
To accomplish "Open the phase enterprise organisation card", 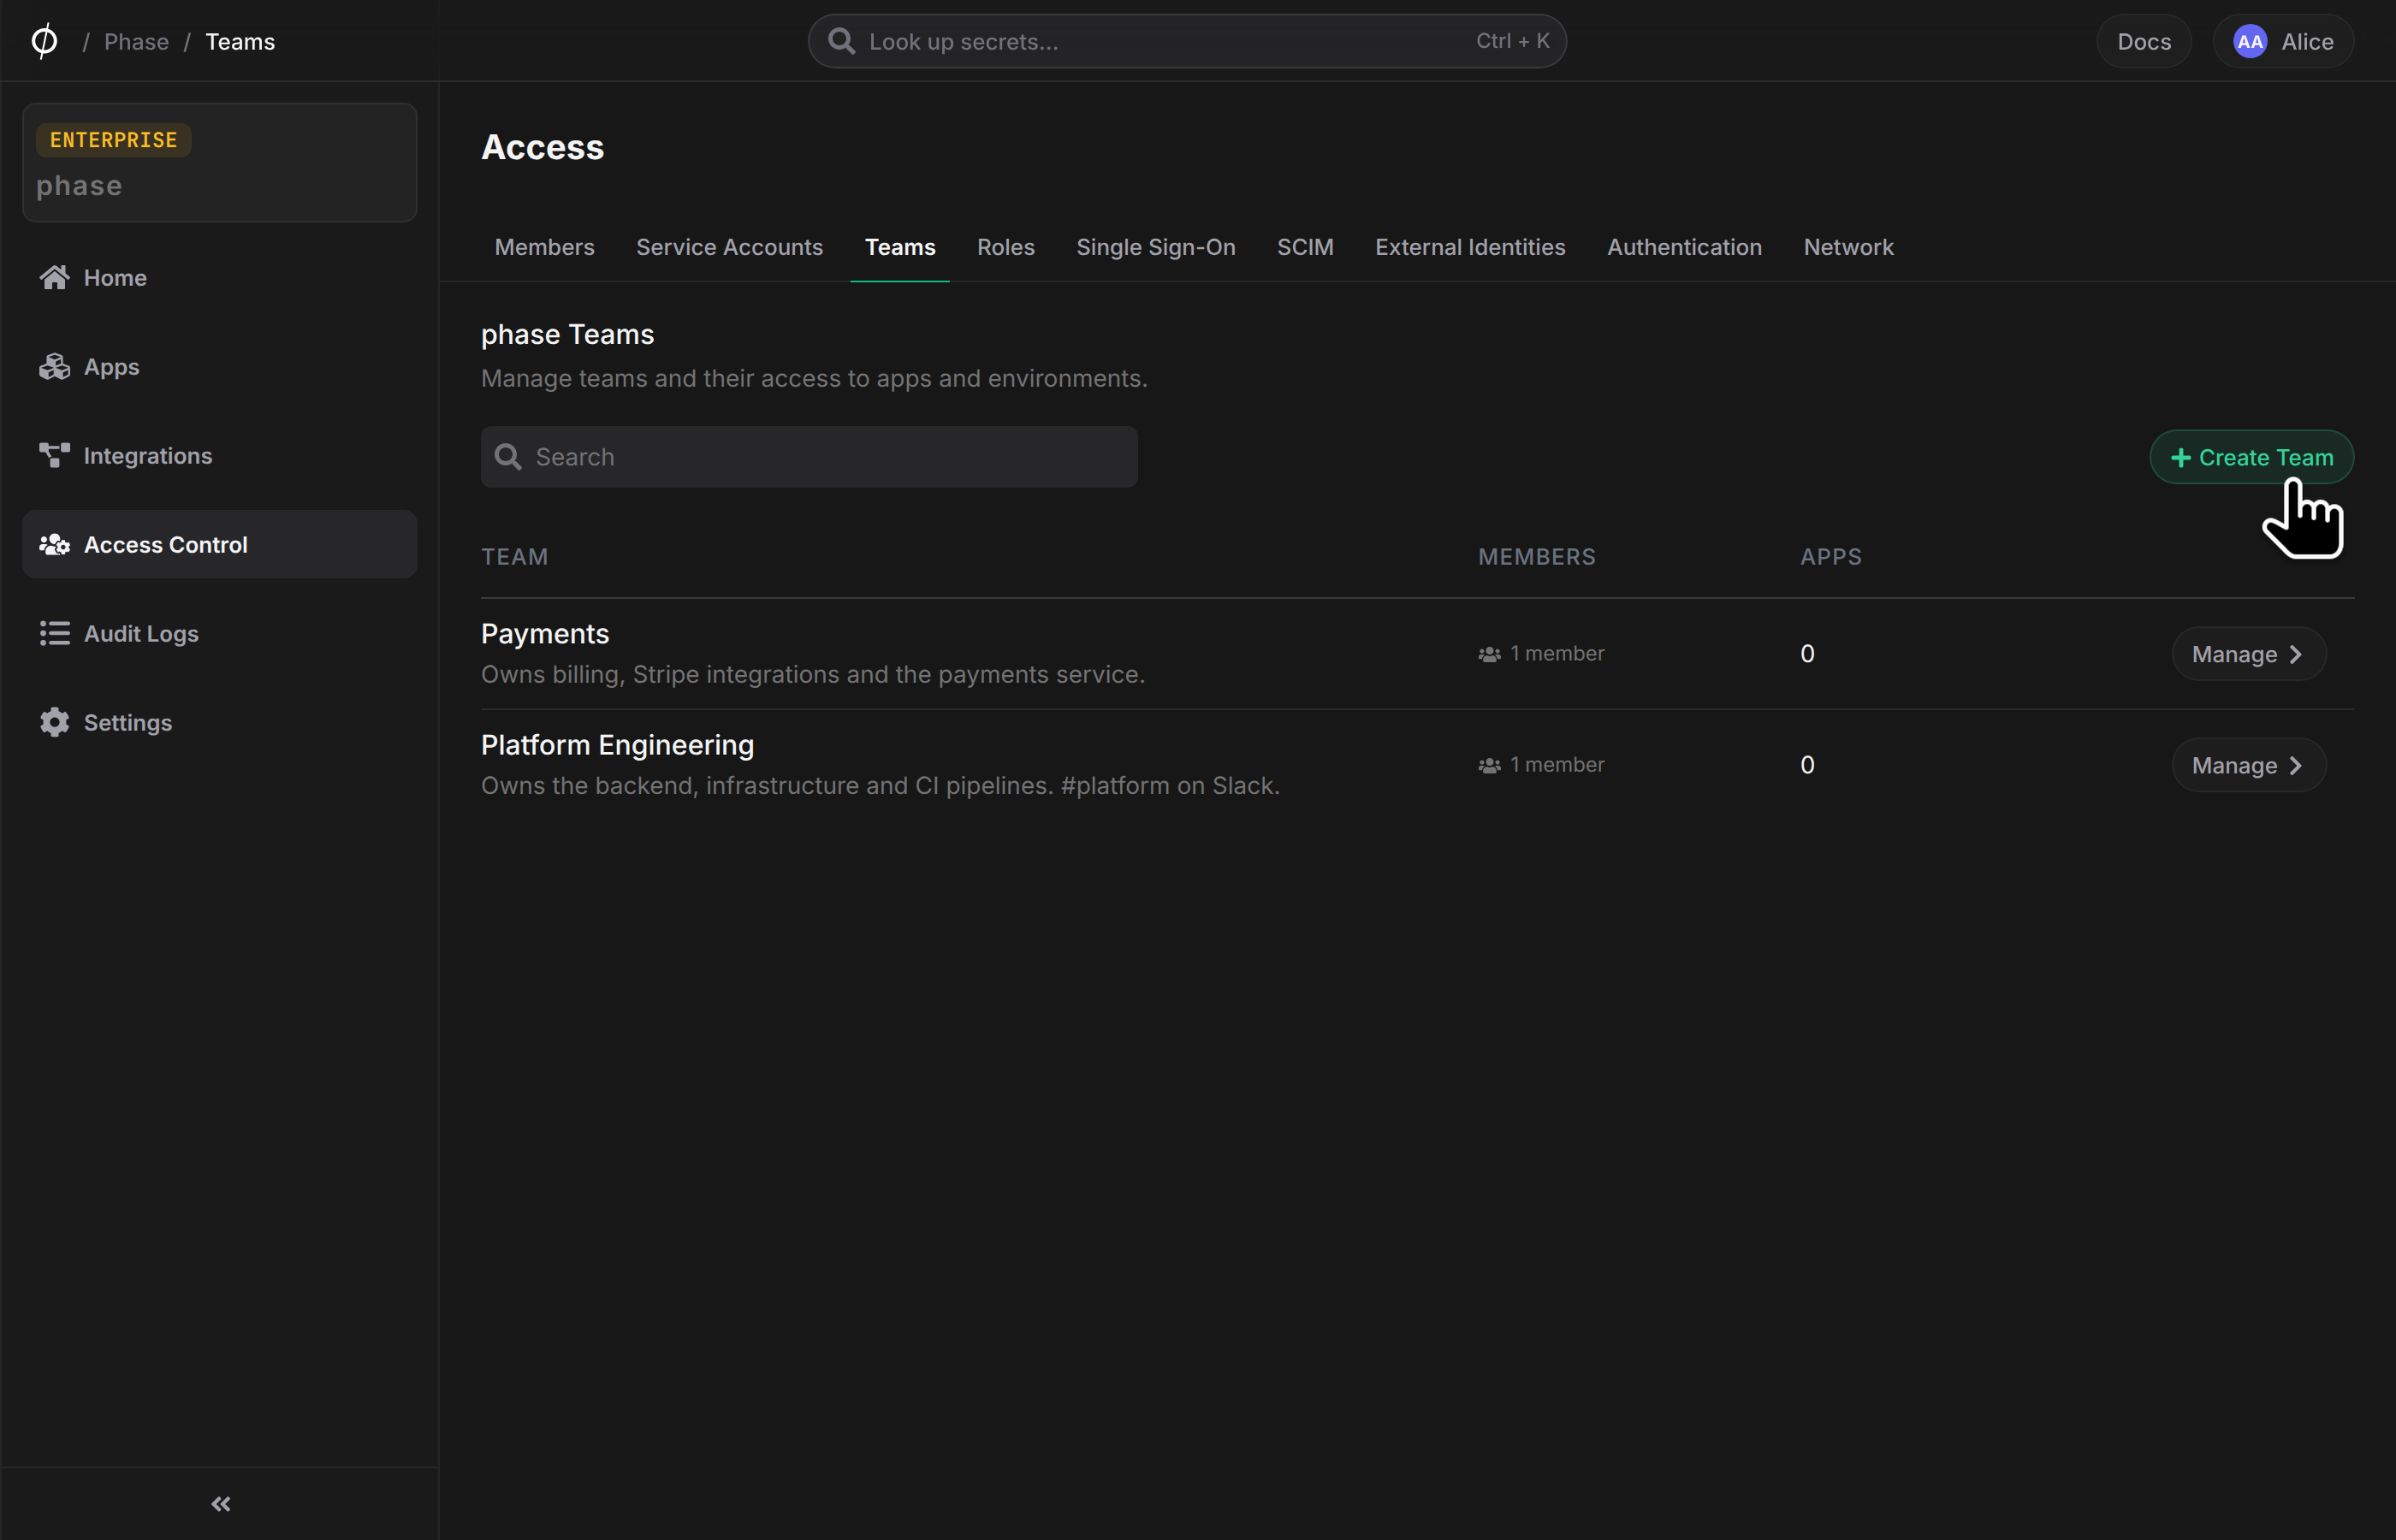I will coord(219,162).
